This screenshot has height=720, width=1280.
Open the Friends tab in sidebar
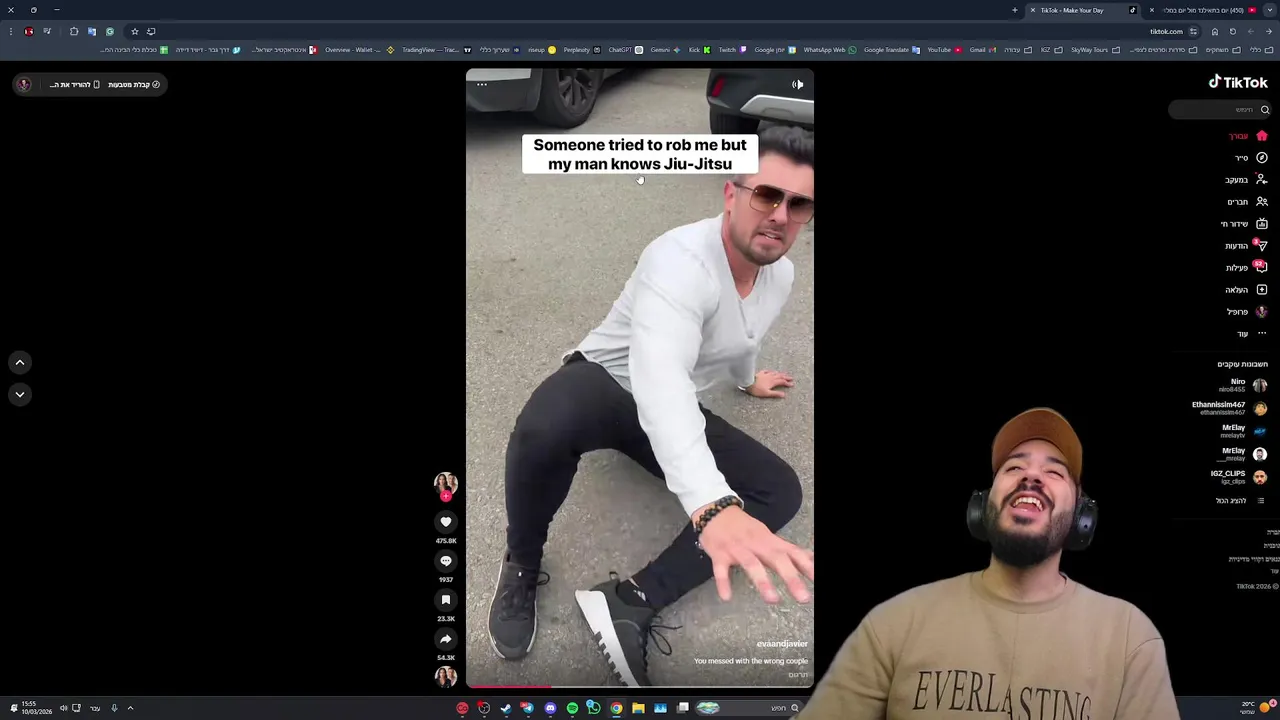(1248, 202)
